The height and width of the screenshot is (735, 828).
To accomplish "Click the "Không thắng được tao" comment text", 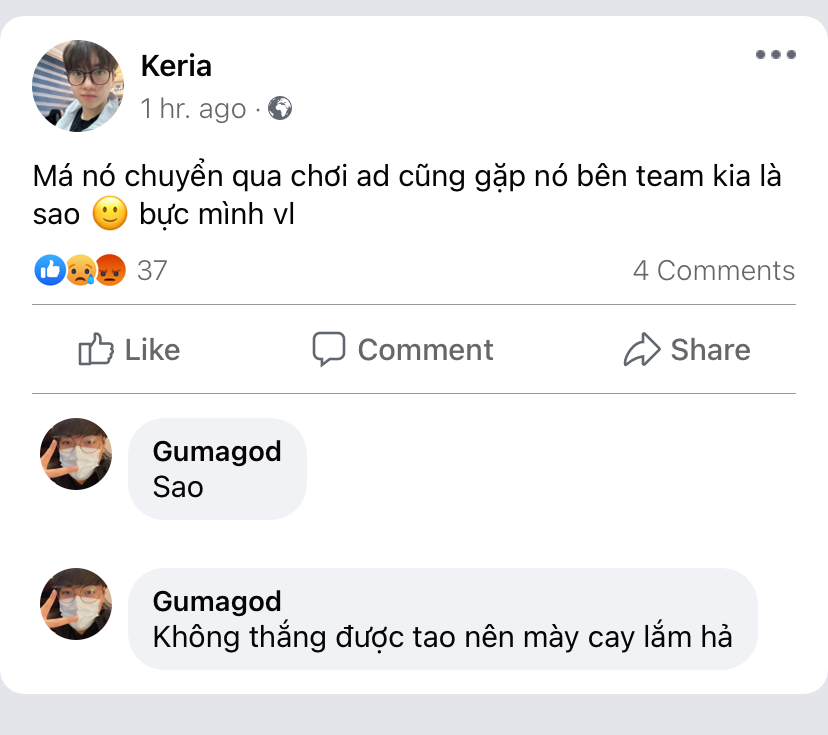I will (442, 636).
